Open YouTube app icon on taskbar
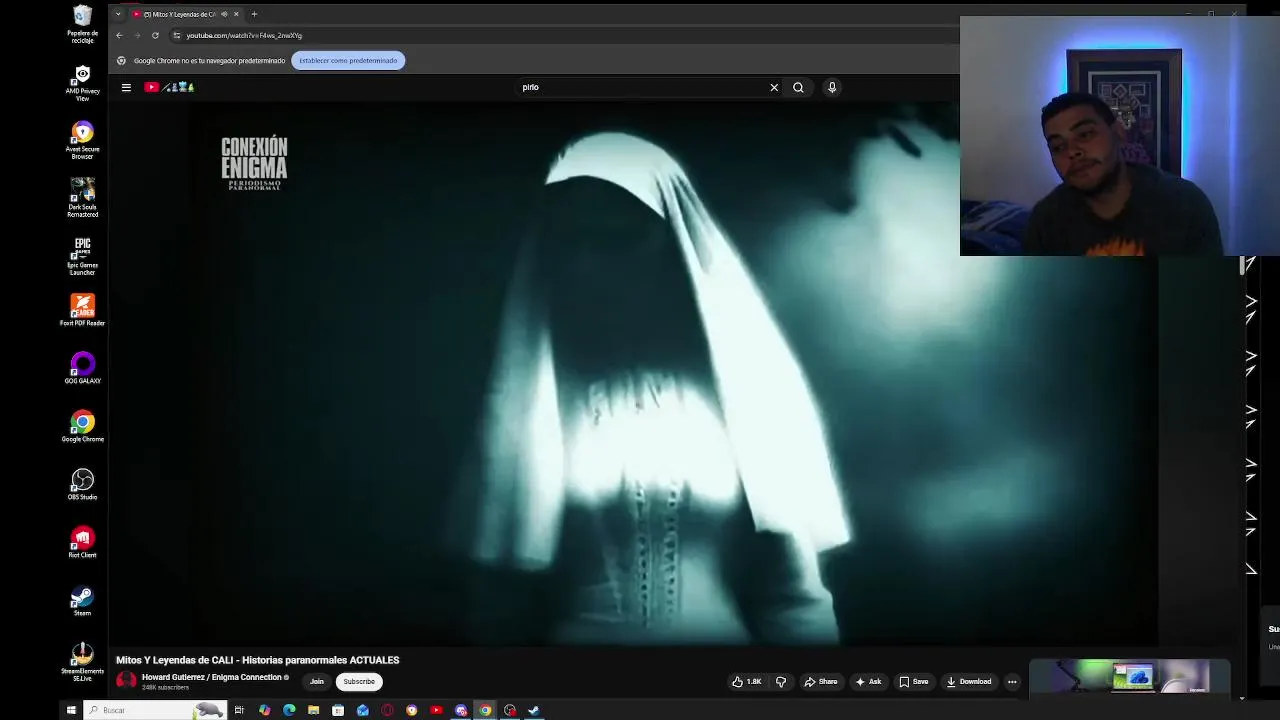Image resolution: width=1280 pixels, height=720 pixels. pyautogui.click(x=436, y=710)
